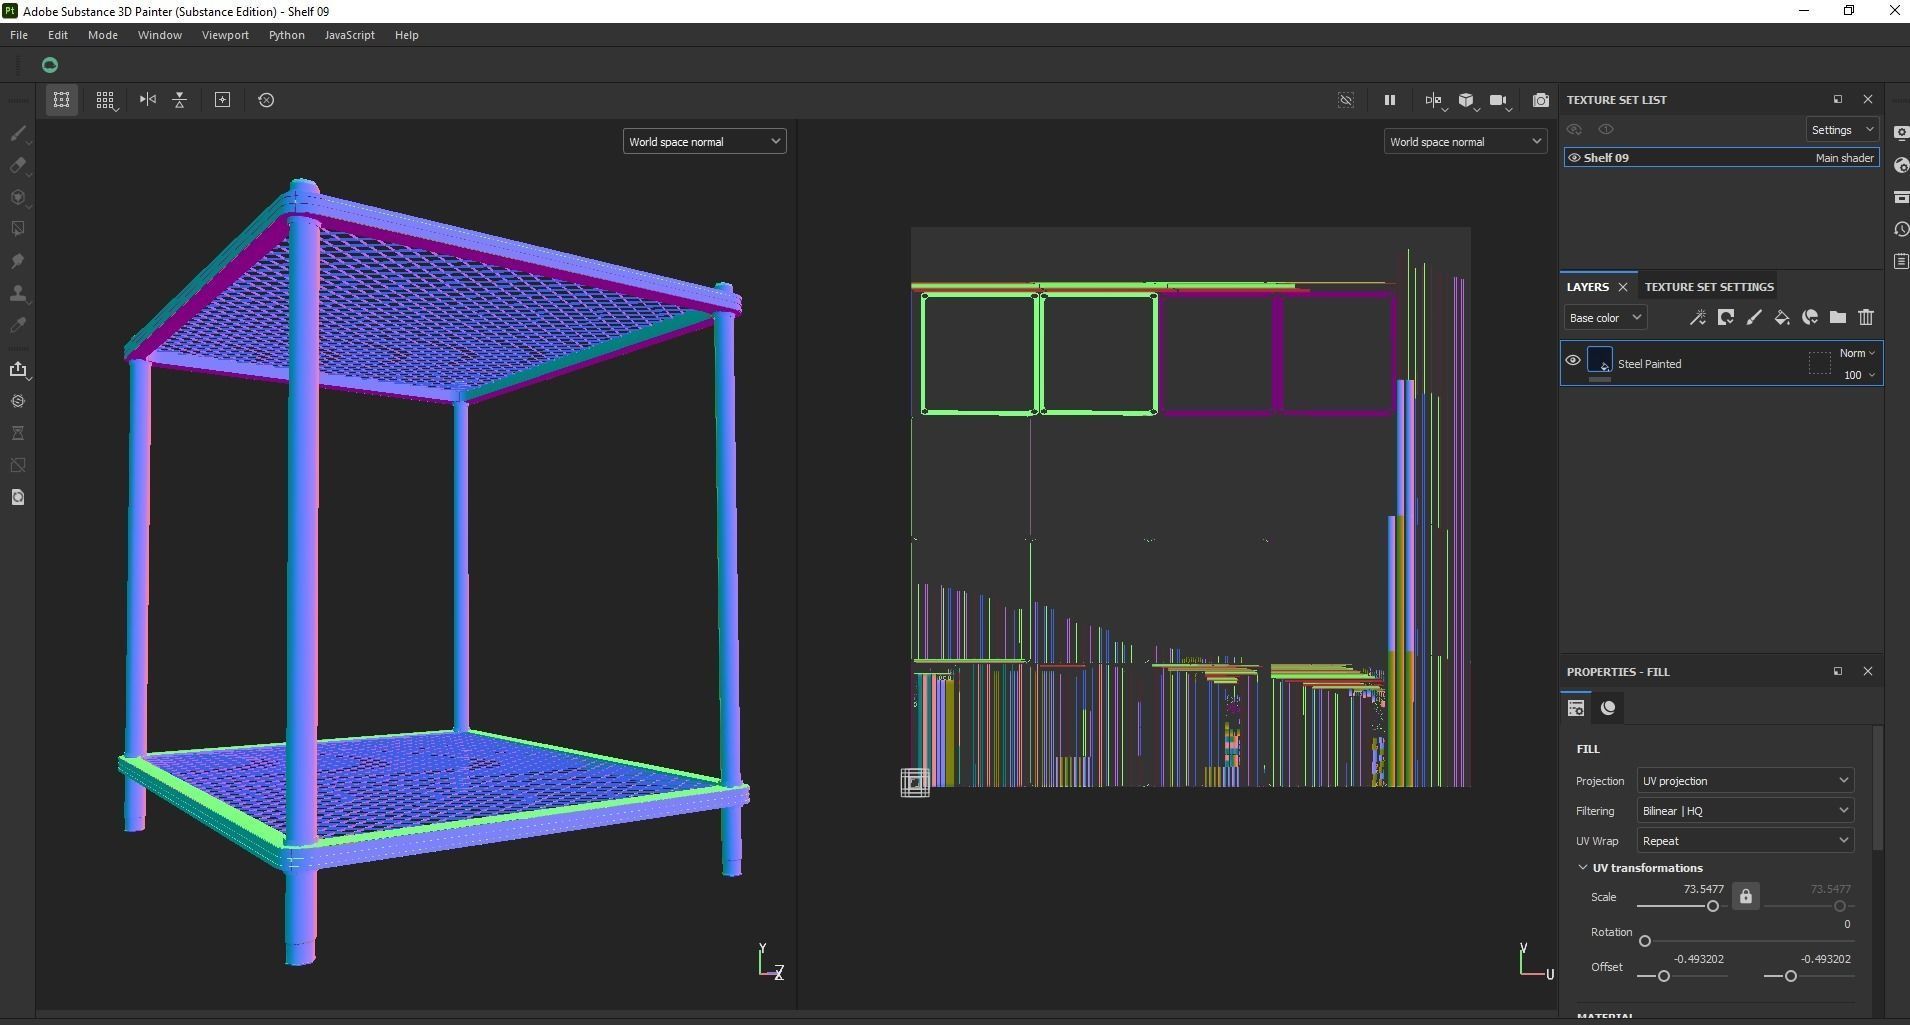Click the Substance resource updater icon
The width and height of the screenshot is (1910, 1025).
(18, 401)
